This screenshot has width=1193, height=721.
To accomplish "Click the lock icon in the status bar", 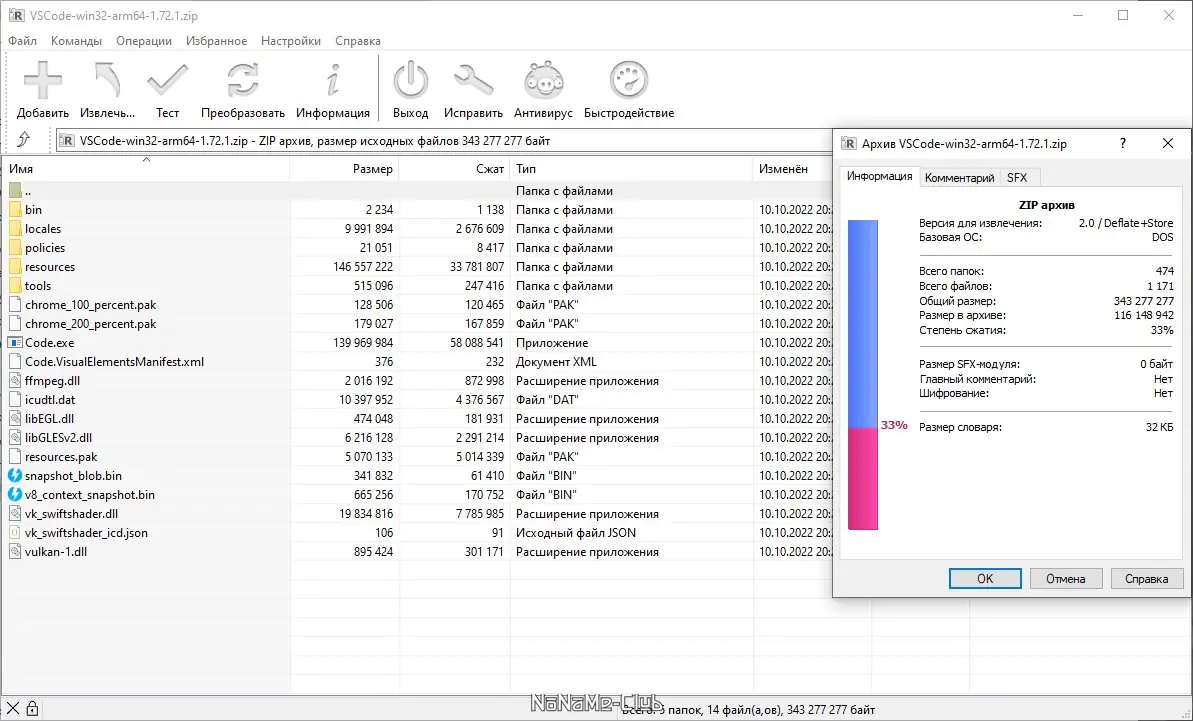I will click(31, 708).
